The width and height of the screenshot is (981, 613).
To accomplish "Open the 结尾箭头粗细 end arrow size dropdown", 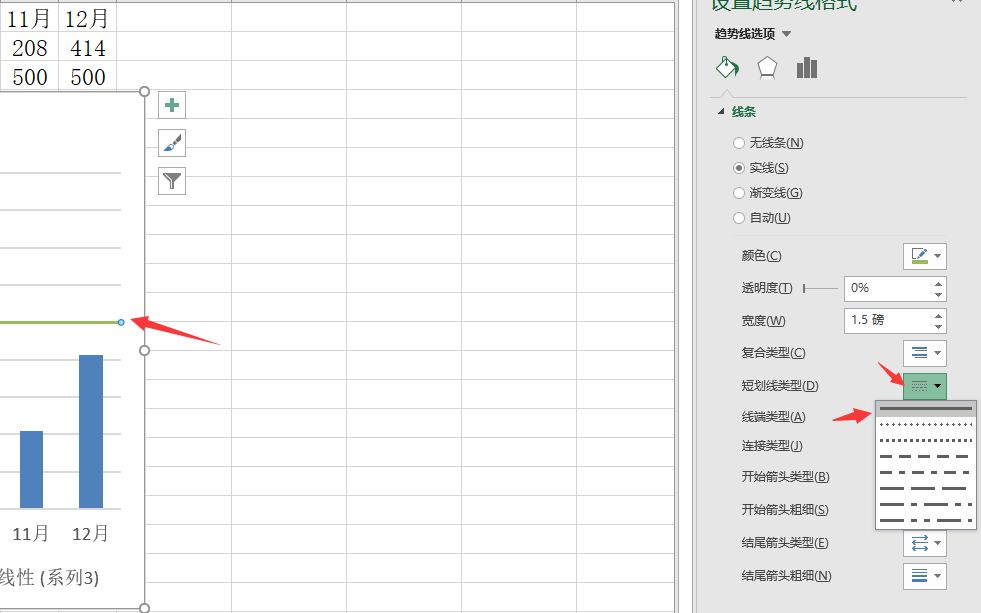I will [x=925, y=576].
